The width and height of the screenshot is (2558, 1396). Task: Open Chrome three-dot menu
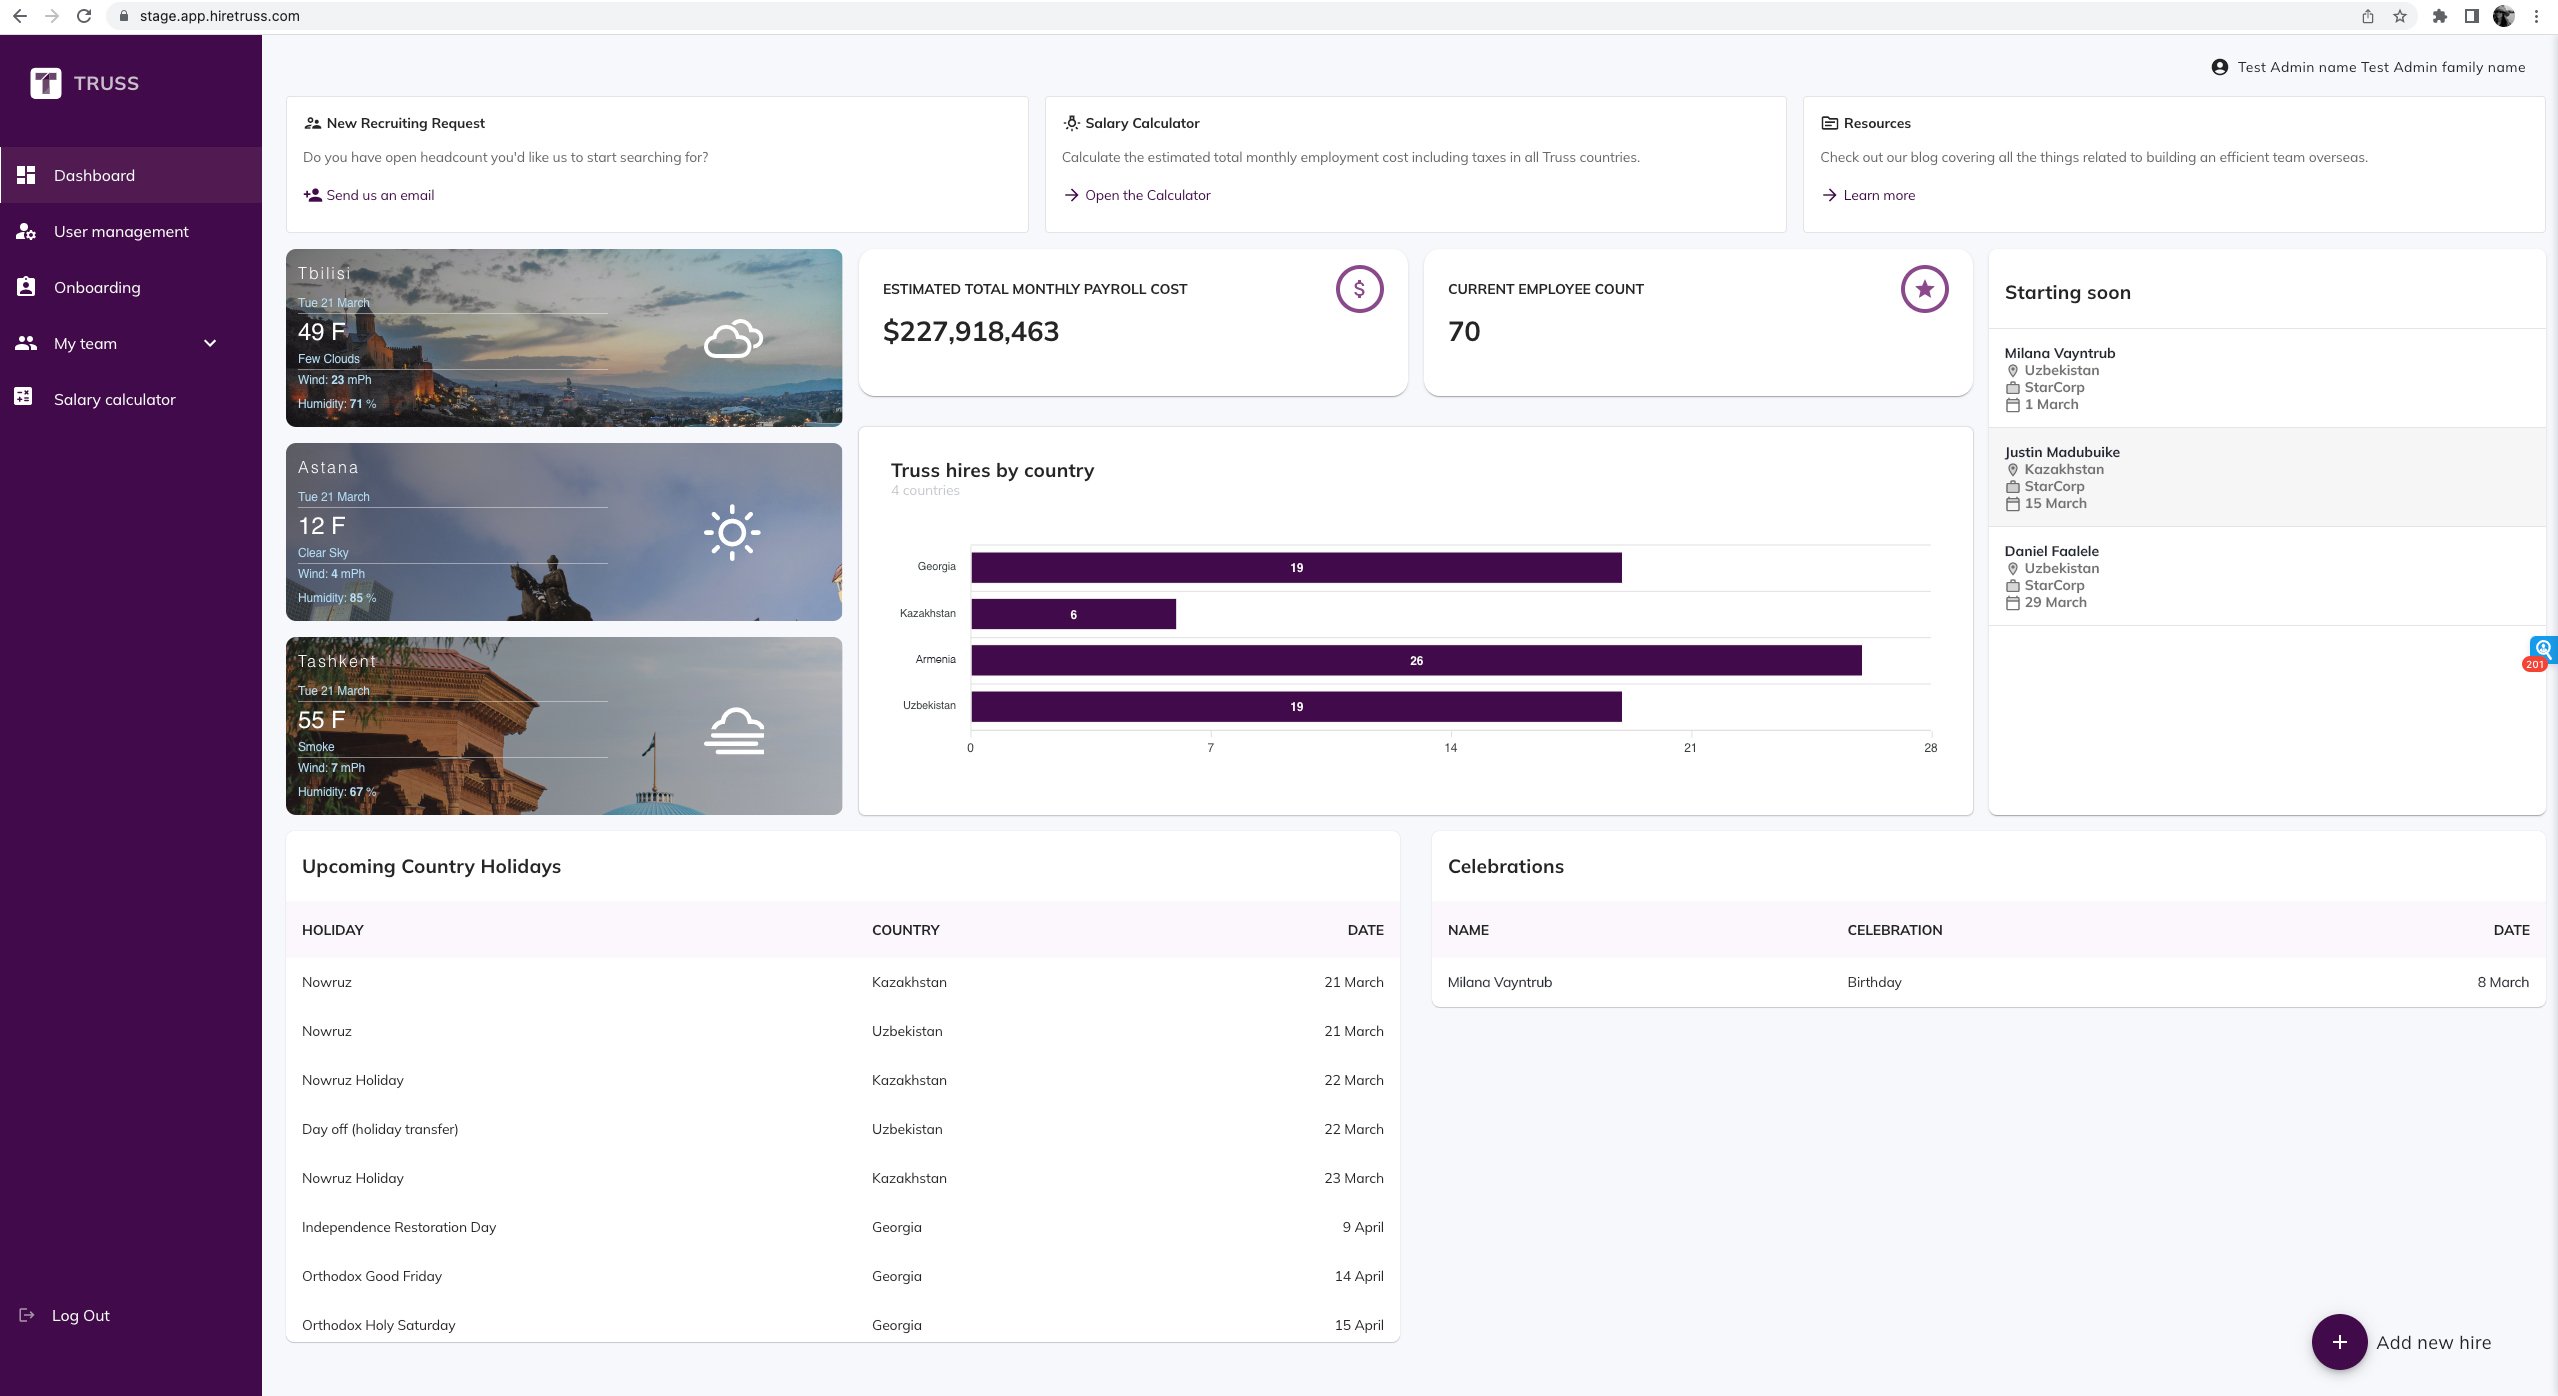pos(2536,16)
